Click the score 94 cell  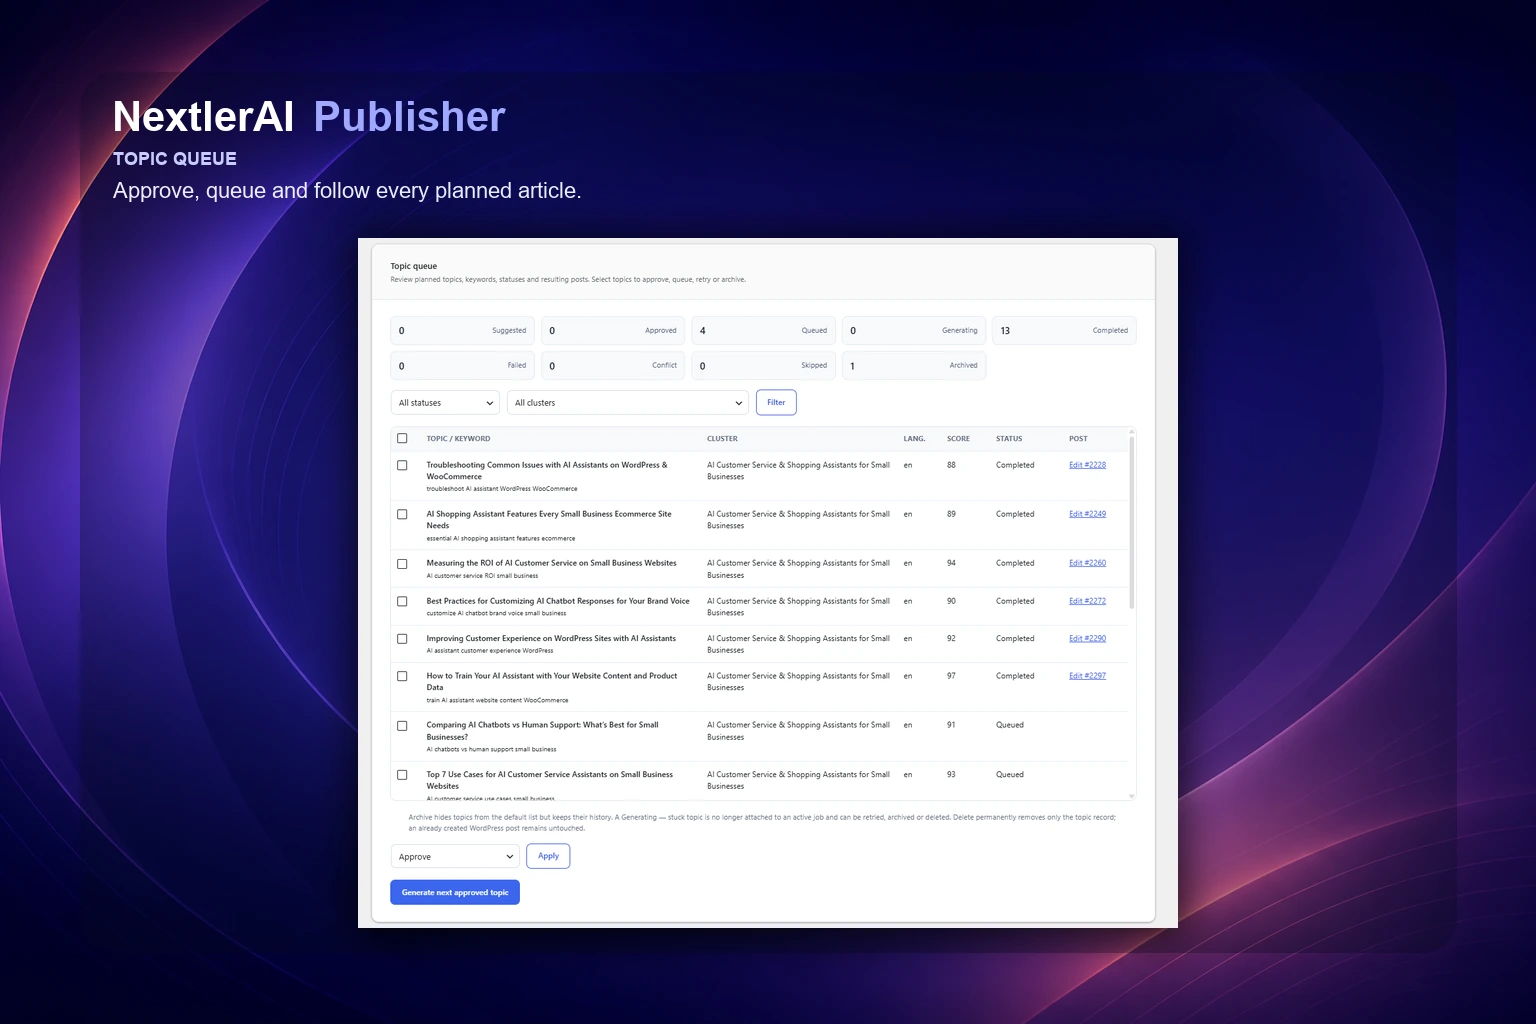pos(951,563)
